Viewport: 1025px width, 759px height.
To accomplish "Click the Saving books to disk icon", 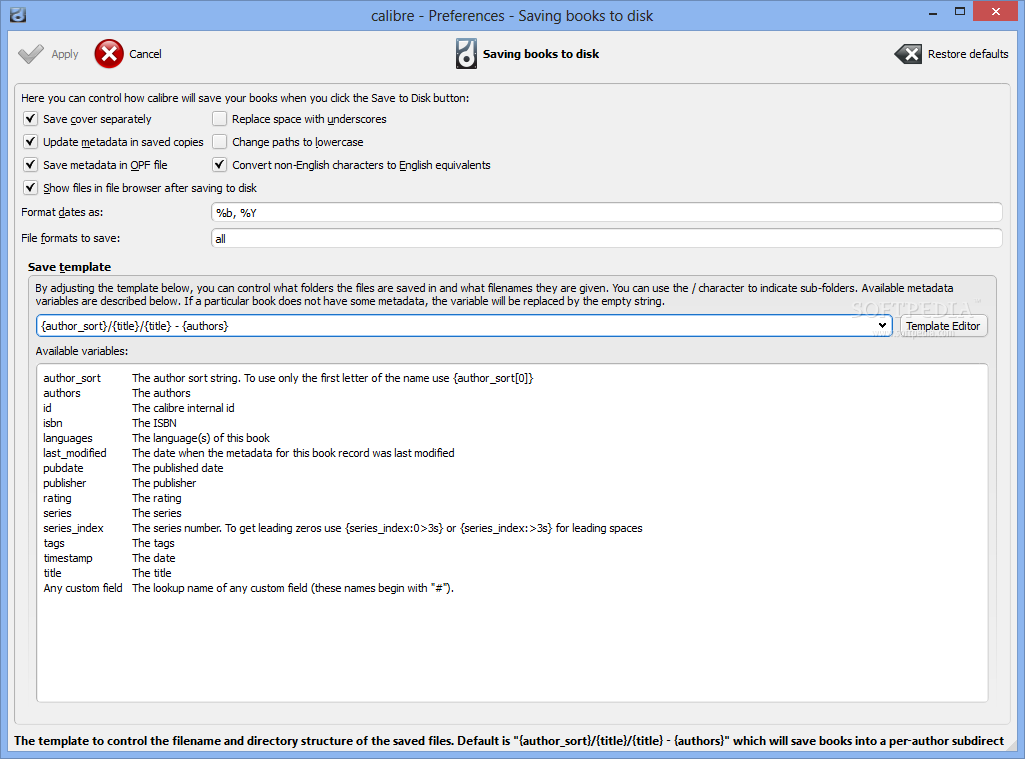I will tap(466, 54).
